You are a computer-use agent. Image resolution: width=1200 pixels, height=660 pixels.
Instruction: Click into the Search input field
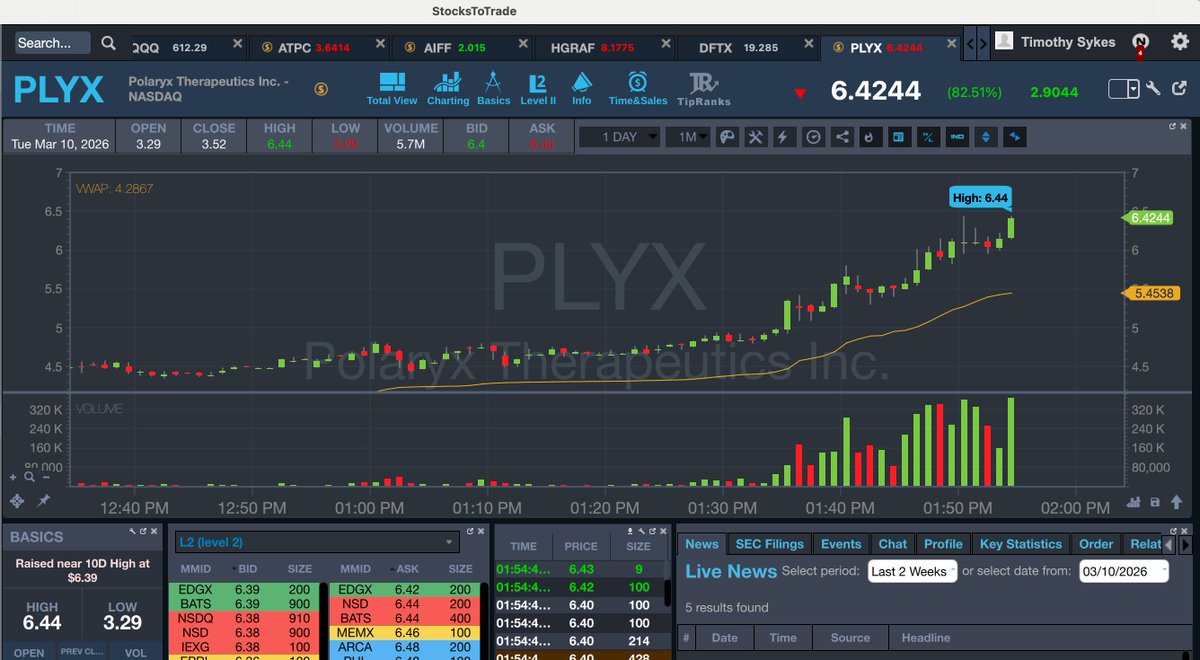click(x=52, y=43)
